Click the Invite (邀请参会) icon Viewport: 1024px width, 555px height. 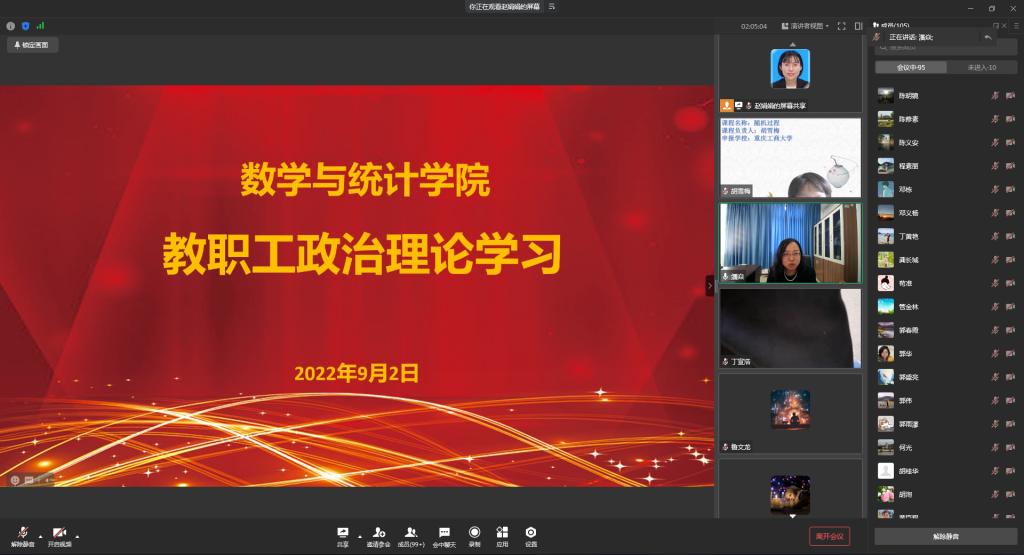coord(378,534)
